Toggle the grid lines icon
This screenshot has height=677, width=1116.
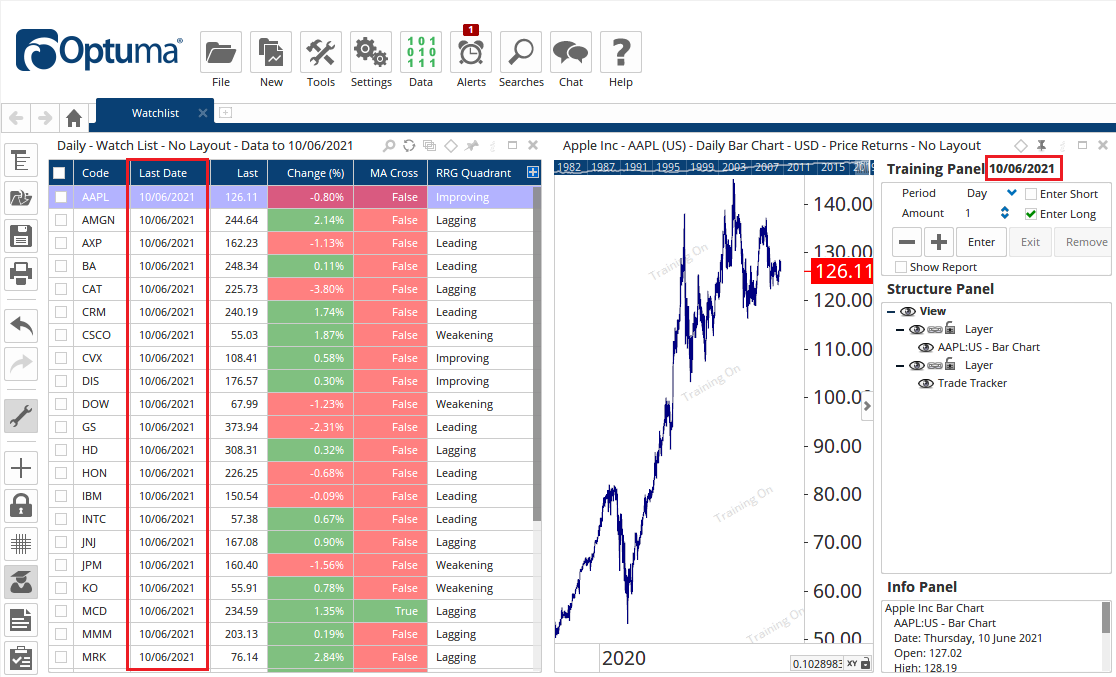(x=21, y=544)
